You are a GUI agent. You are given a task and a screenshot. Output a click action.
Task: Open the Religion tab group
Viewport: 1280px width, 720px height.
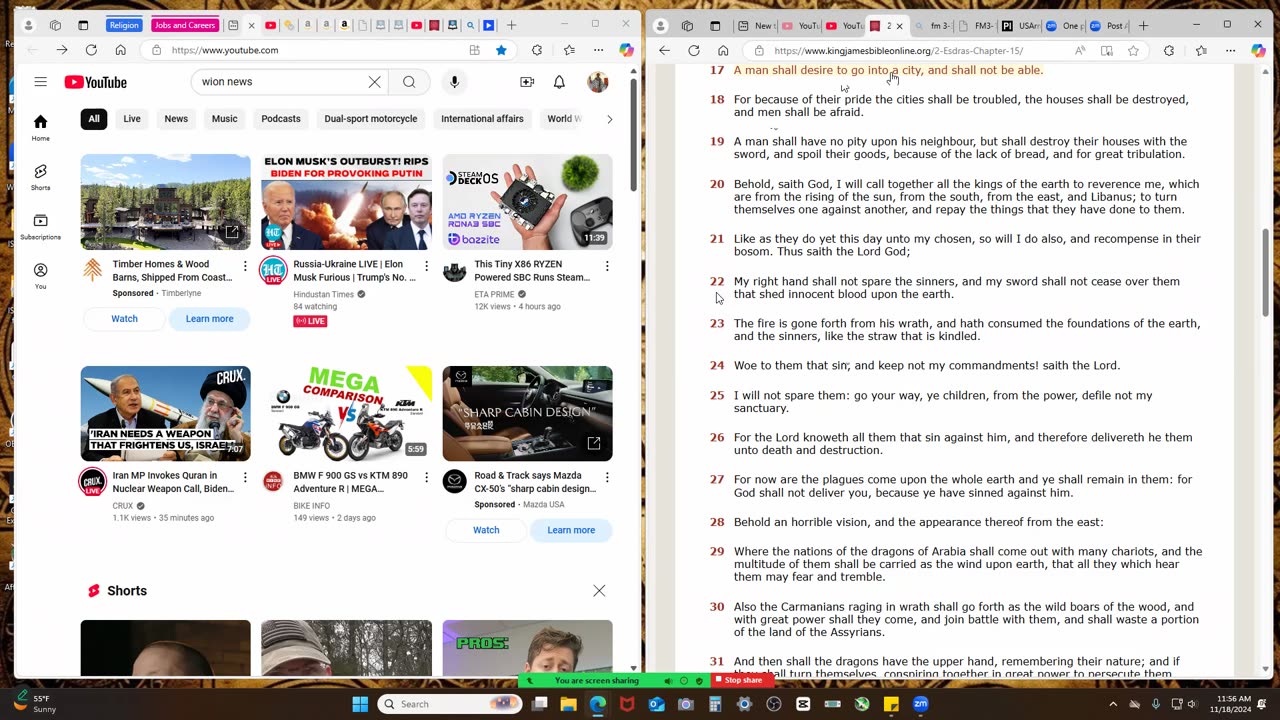coord(124,25)
